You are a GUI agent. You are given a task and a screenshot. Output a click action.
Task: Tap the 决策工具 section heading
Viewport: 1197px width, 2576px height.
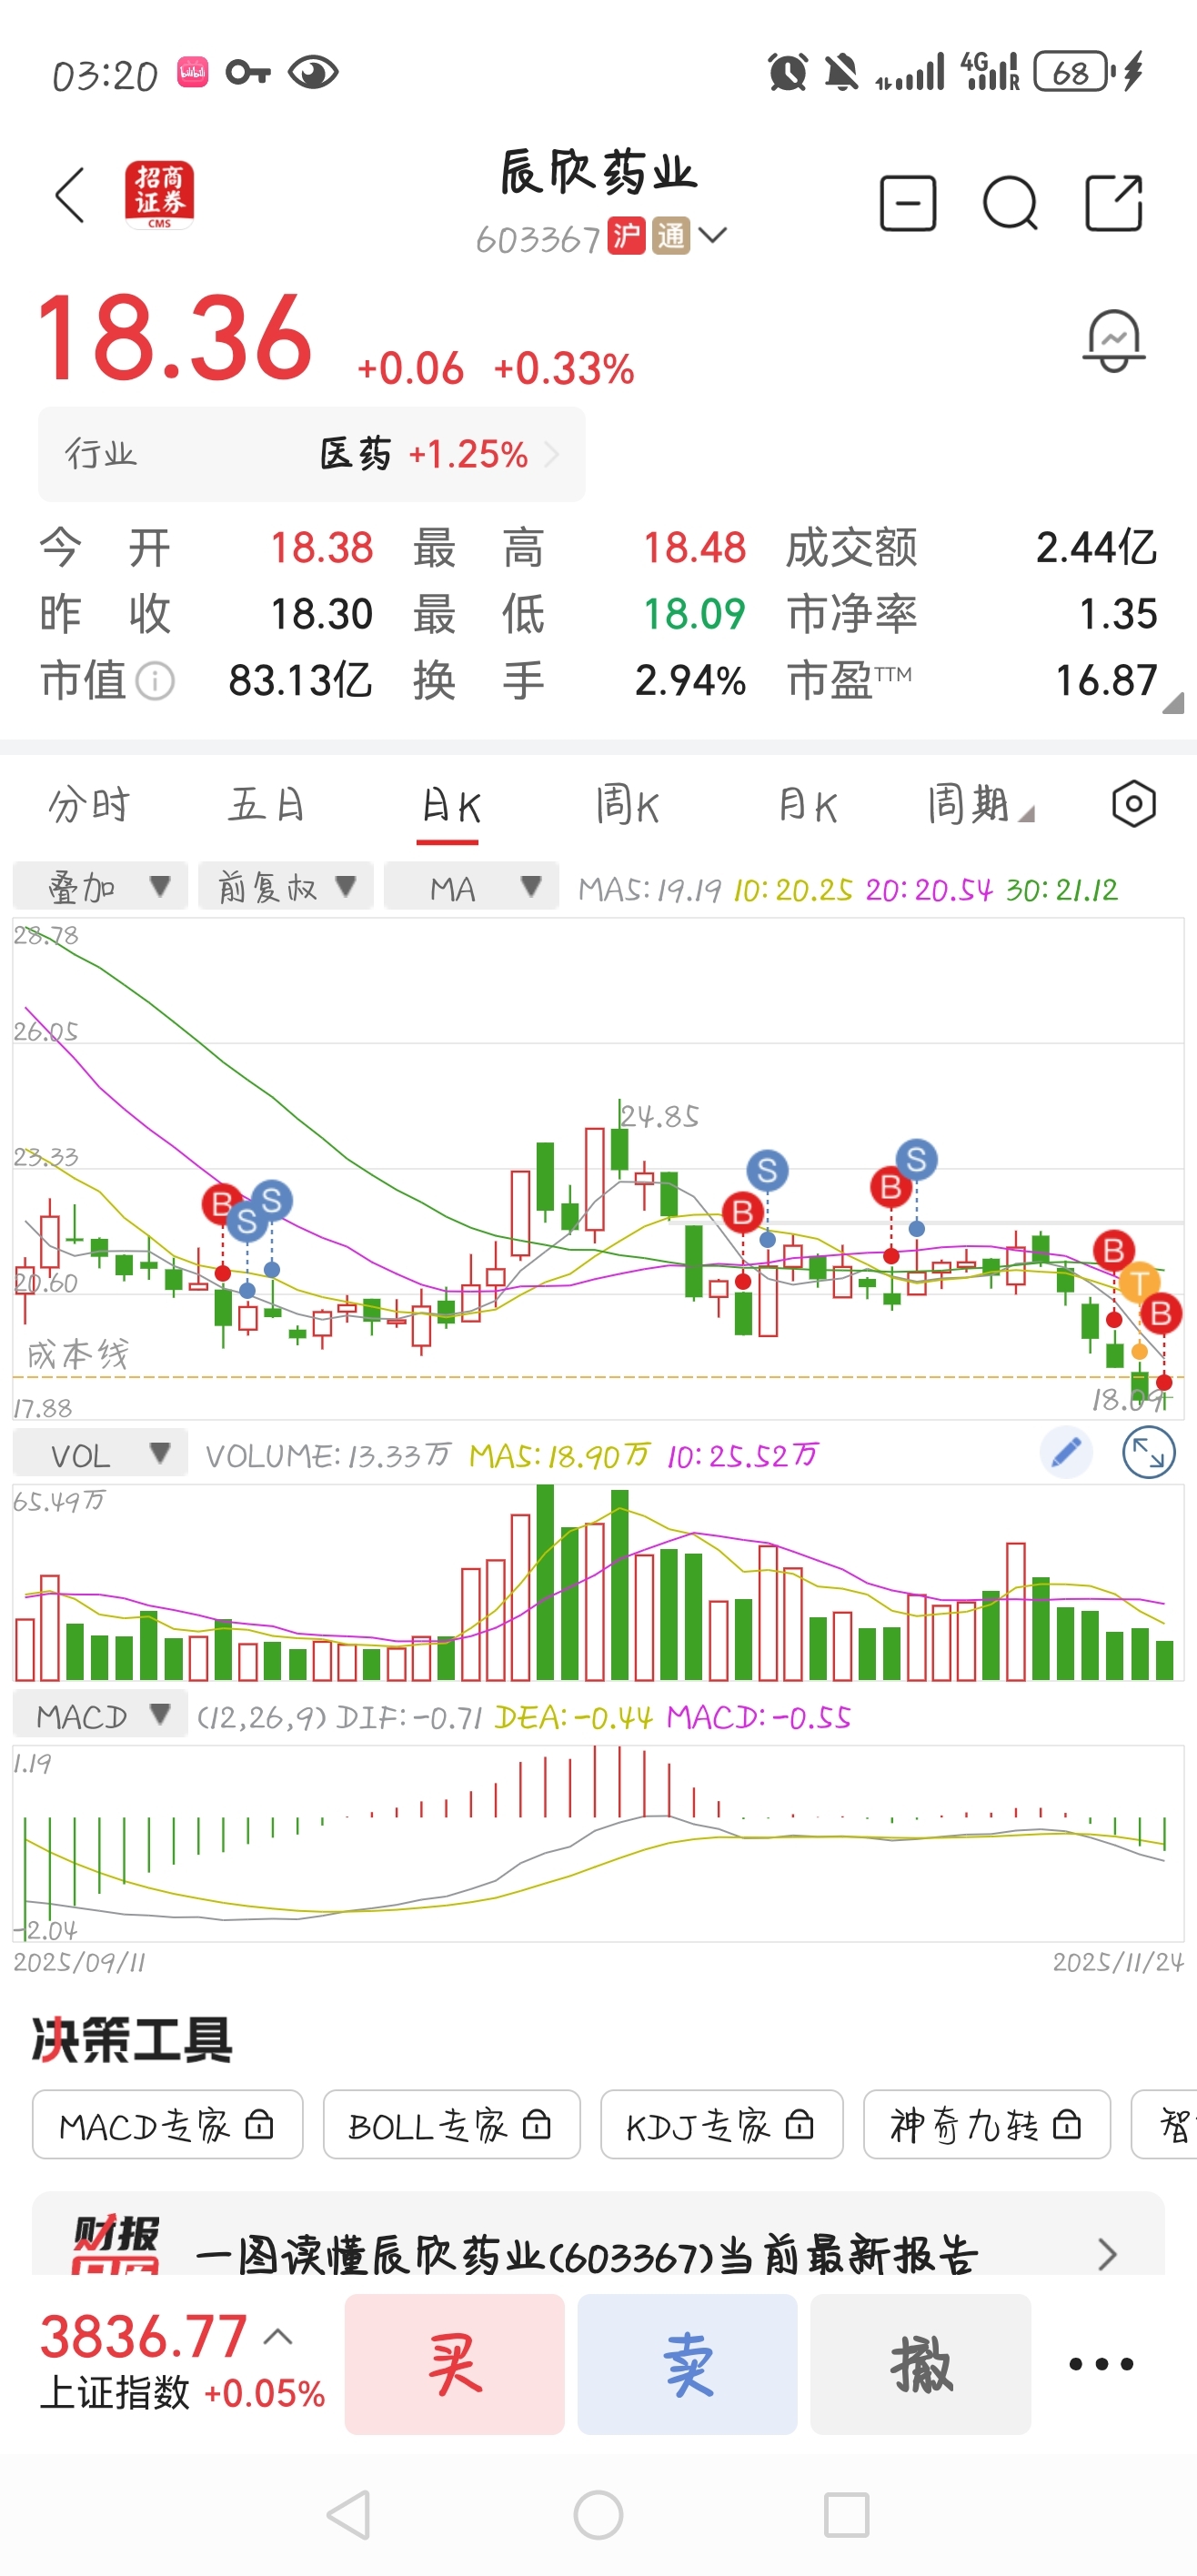(x=131, y=2040)
